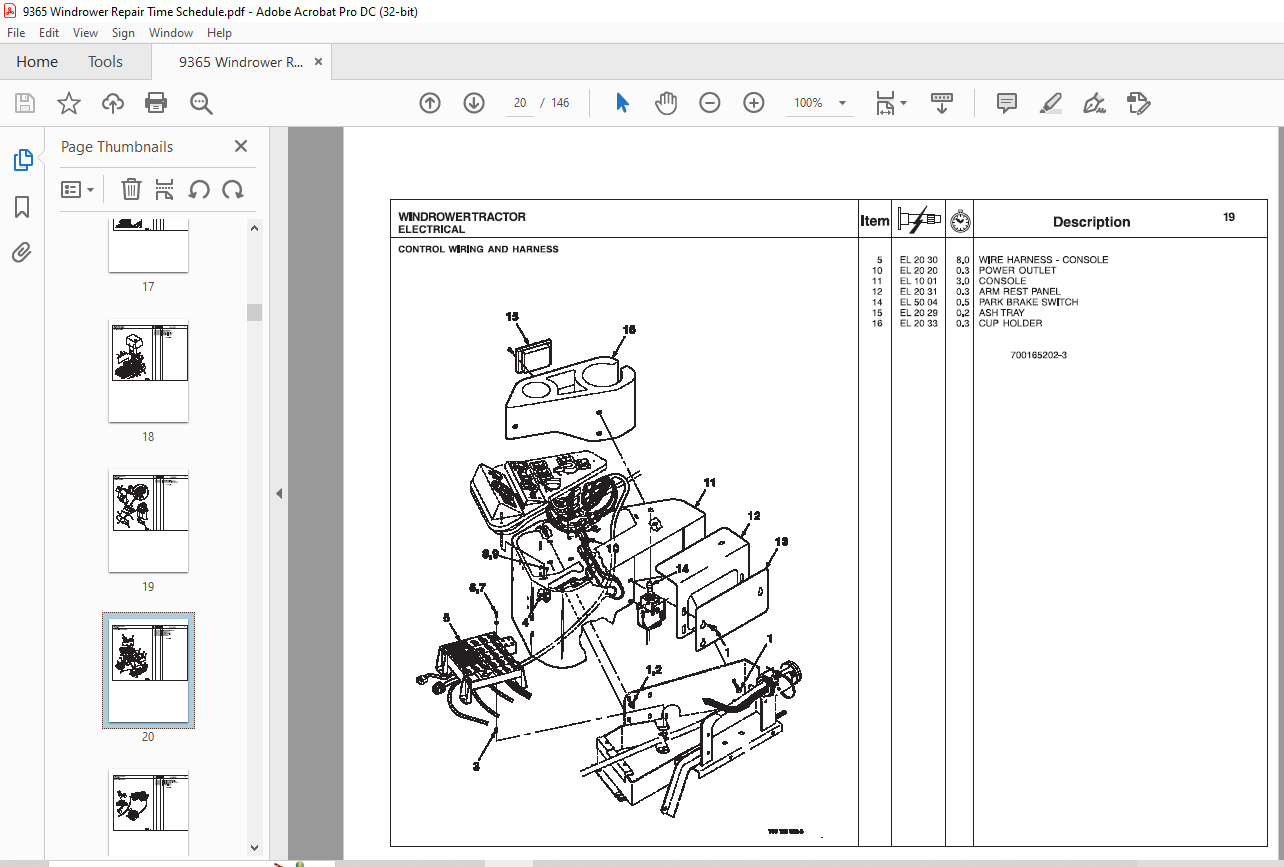The width and height of the screenshot is (1284, 867).
Task: Click part number '700165202-3' text
Action: (1038, 355)
